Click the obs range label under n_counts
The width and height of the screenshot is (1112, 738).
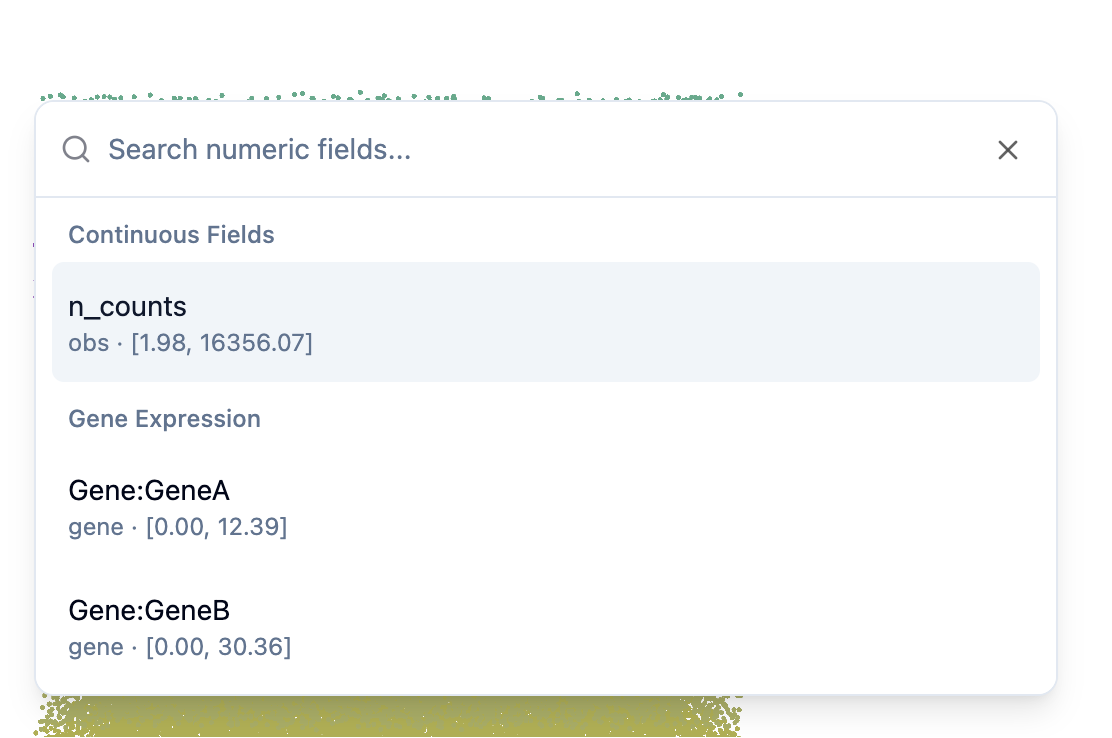[190, 342]
